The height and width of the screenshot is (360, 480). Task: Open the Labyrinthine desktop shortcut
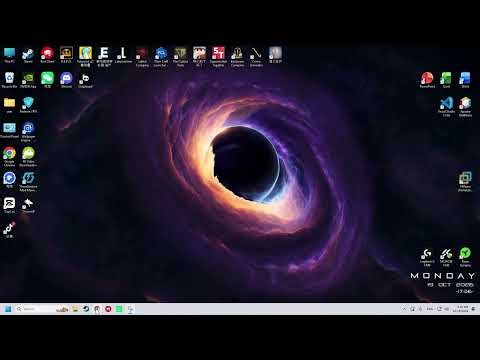(x=123, y=55)
